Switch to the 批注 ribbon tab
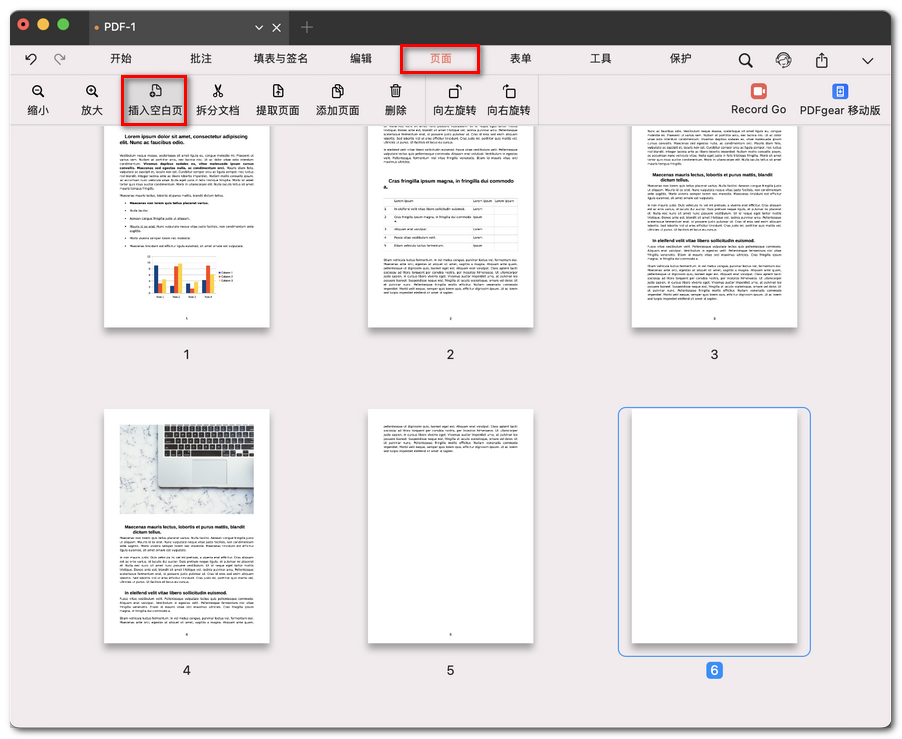The height and width of the screenshot is (739, 902). [201, 59]
